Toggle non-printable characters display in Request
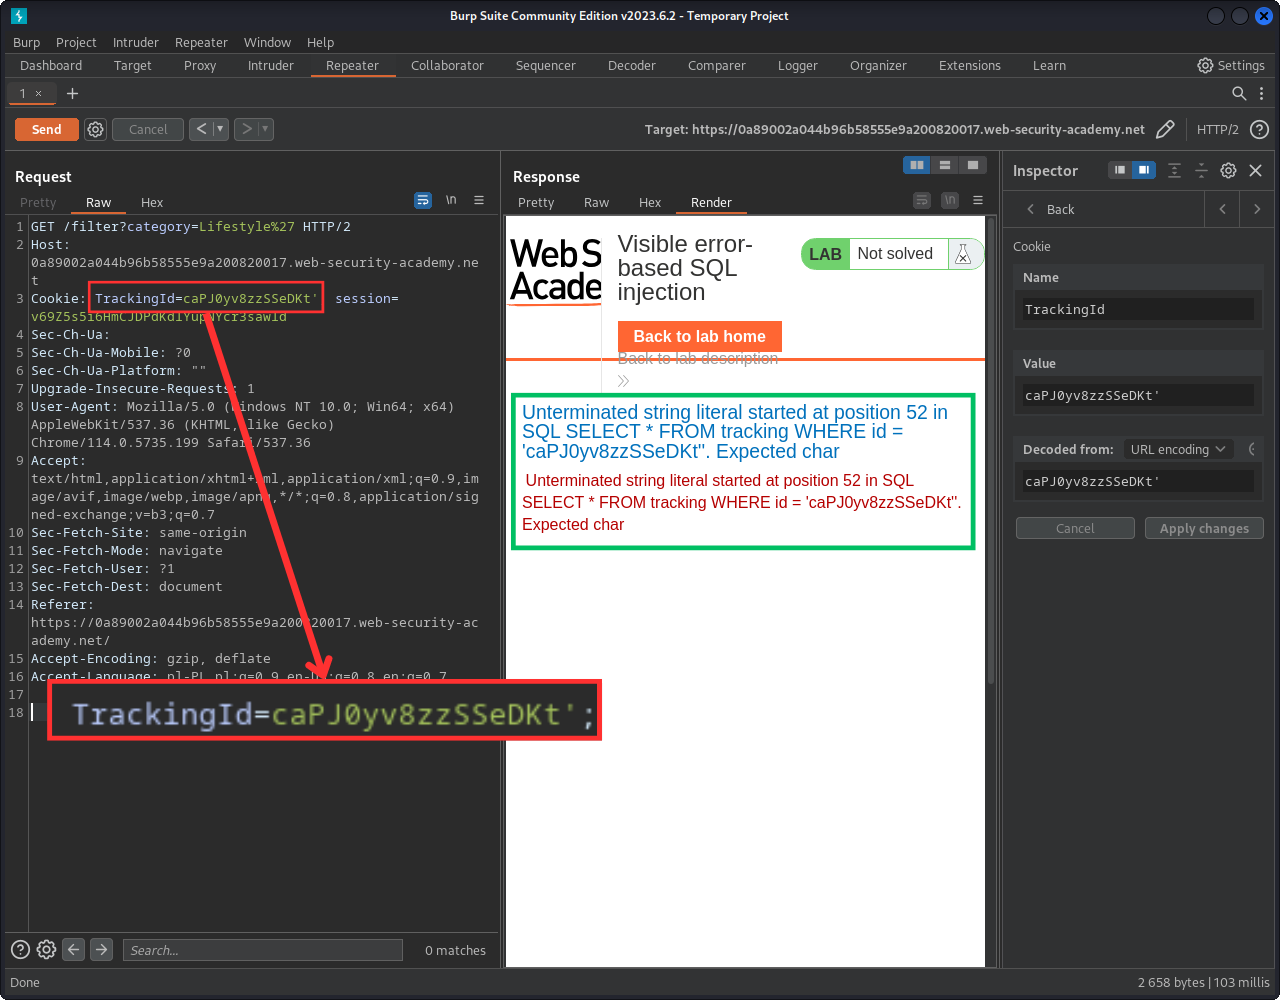Screen dimensions: 1280x1000 [x=451, y=201]
